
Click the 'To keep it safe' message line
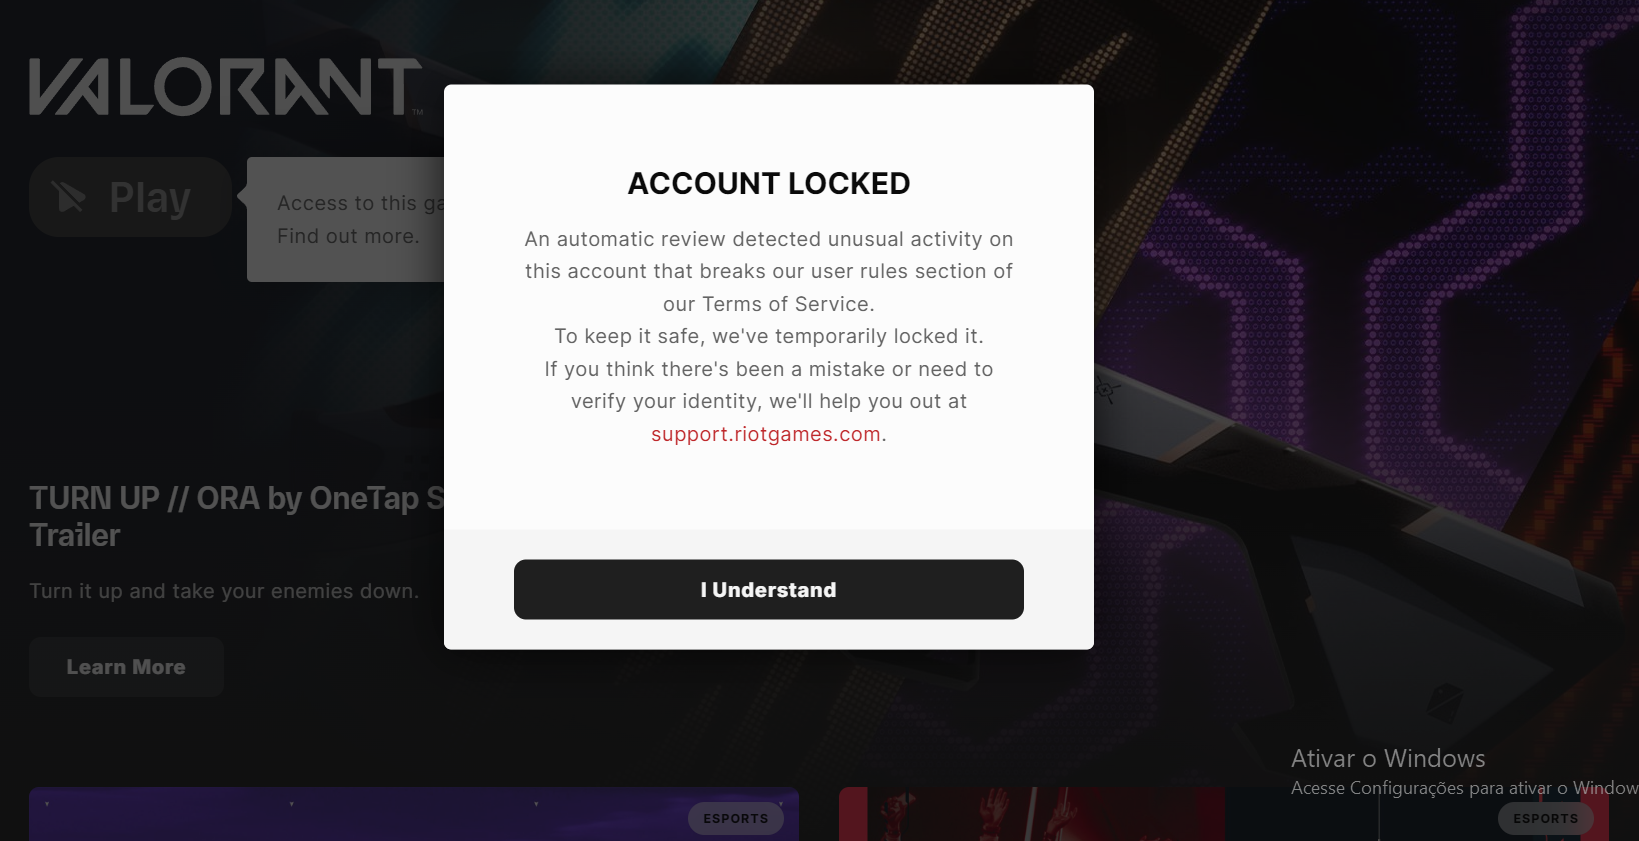click(768, 336)
